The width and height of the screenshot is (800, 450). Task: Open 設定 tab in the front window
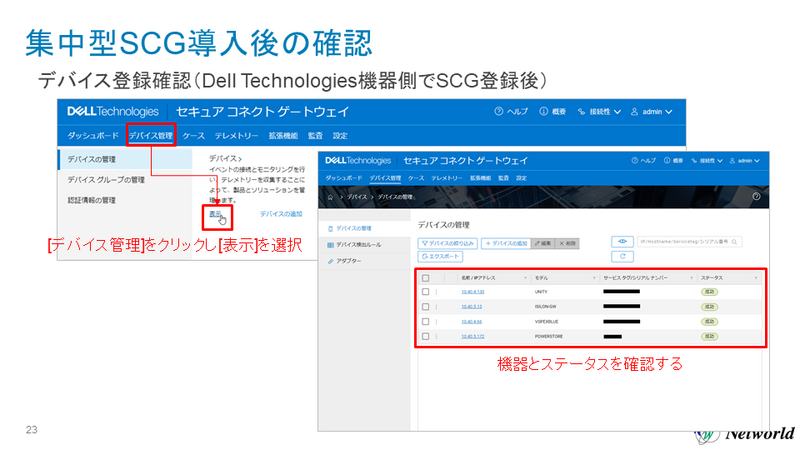521,178
